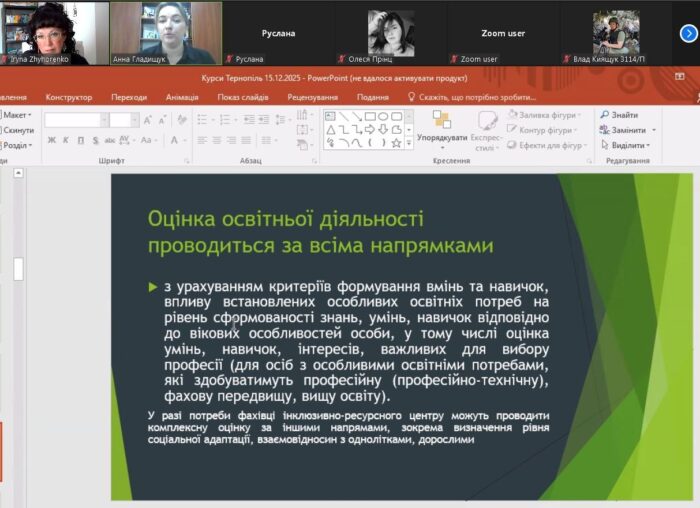Toggle text shadow (S) formatting

(94, 140)
